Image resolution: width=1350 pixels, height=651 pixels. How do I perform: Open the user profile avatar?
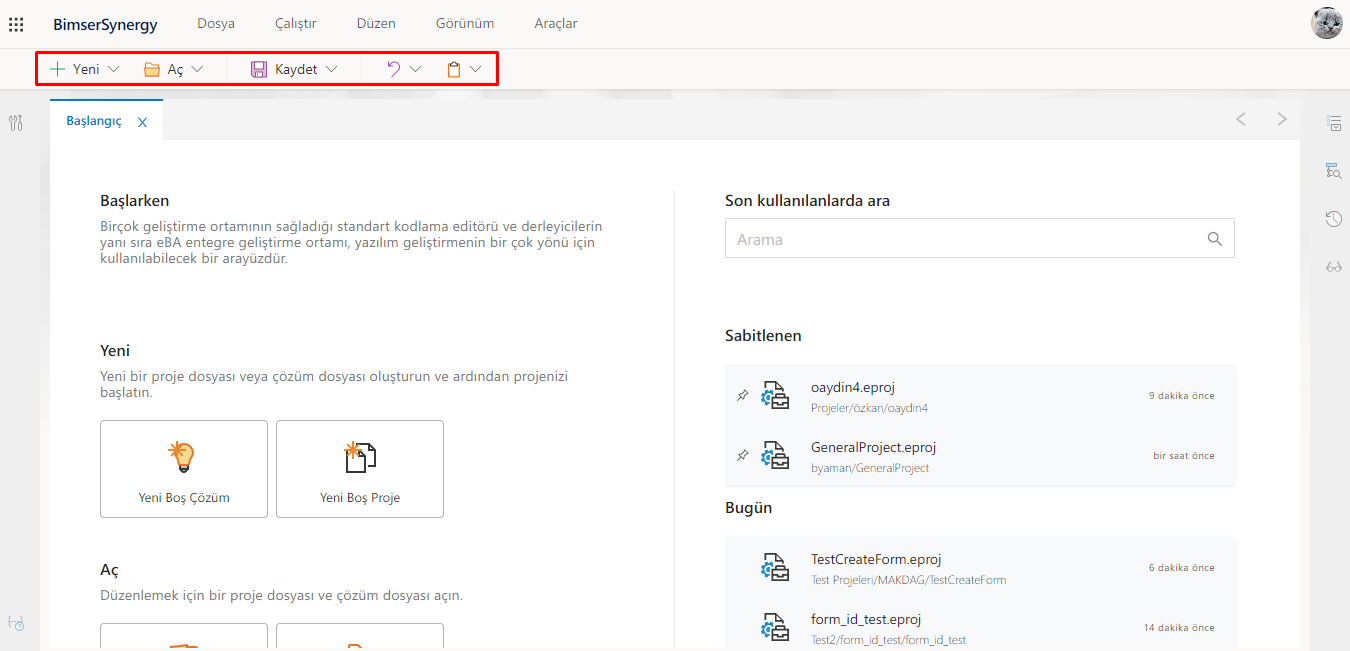[x=1327, y=23]
